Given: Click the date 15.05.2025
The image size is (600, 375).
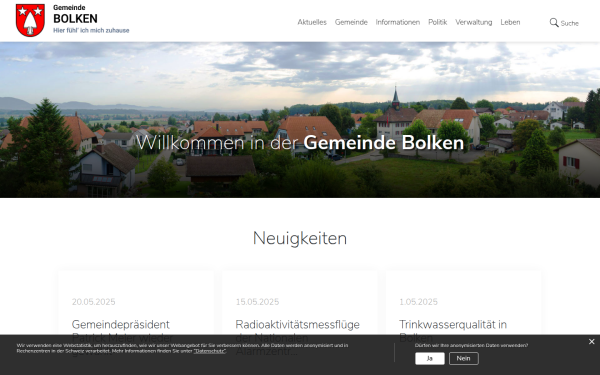Looking at the screenshot, I should (x=257, y=302).
